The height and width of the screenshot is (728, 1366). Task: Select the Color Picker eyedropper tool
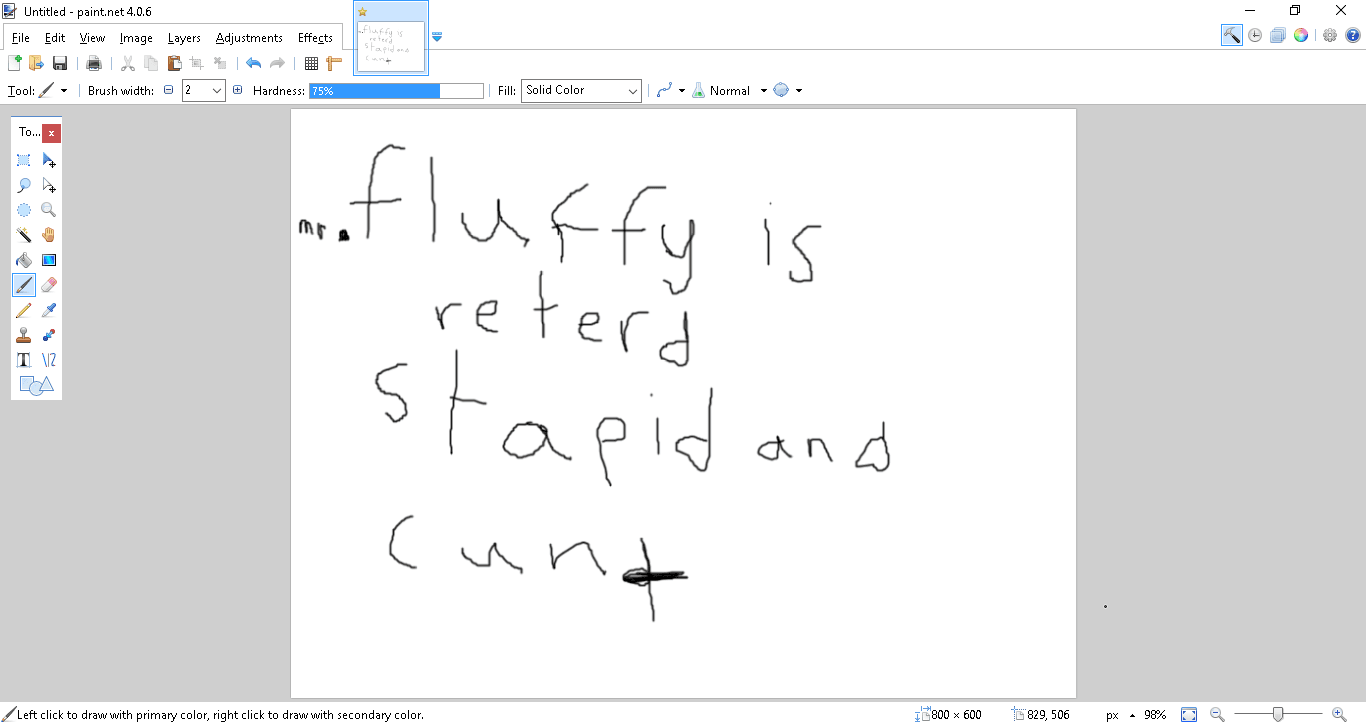click(x=49, y=310)
